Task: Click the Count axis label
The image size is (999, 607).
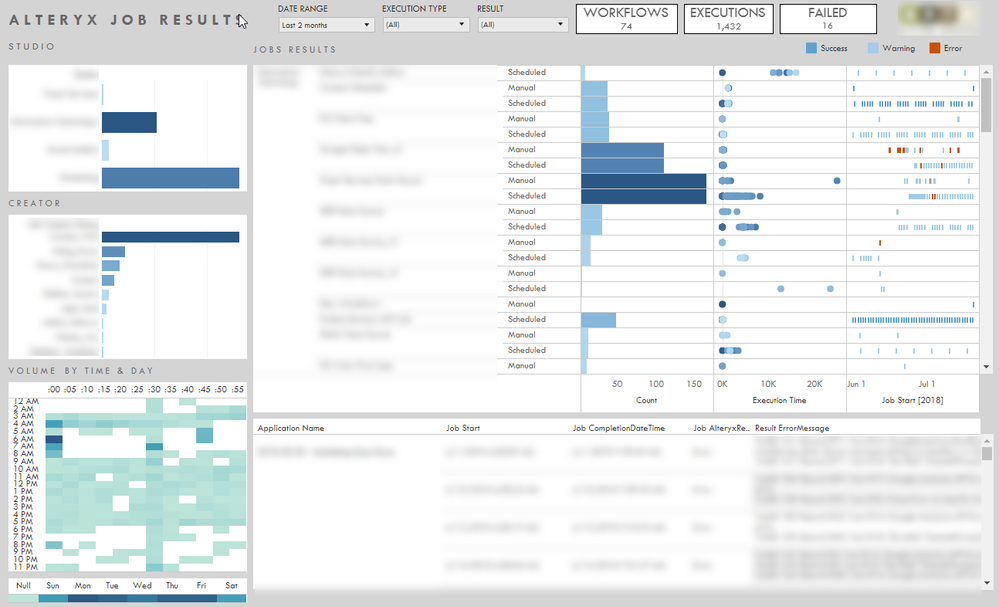Action: coord(646,400)
